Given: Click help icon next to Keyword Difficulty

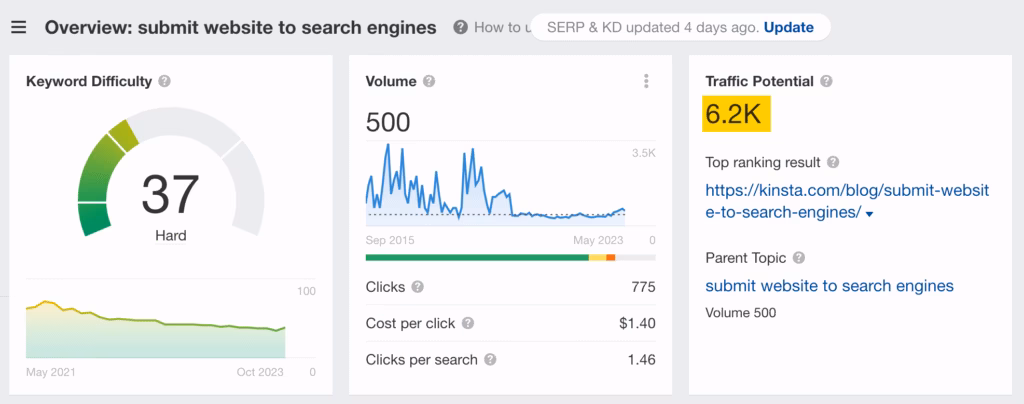Looking at the screenshot, I should tap(164, 81).
